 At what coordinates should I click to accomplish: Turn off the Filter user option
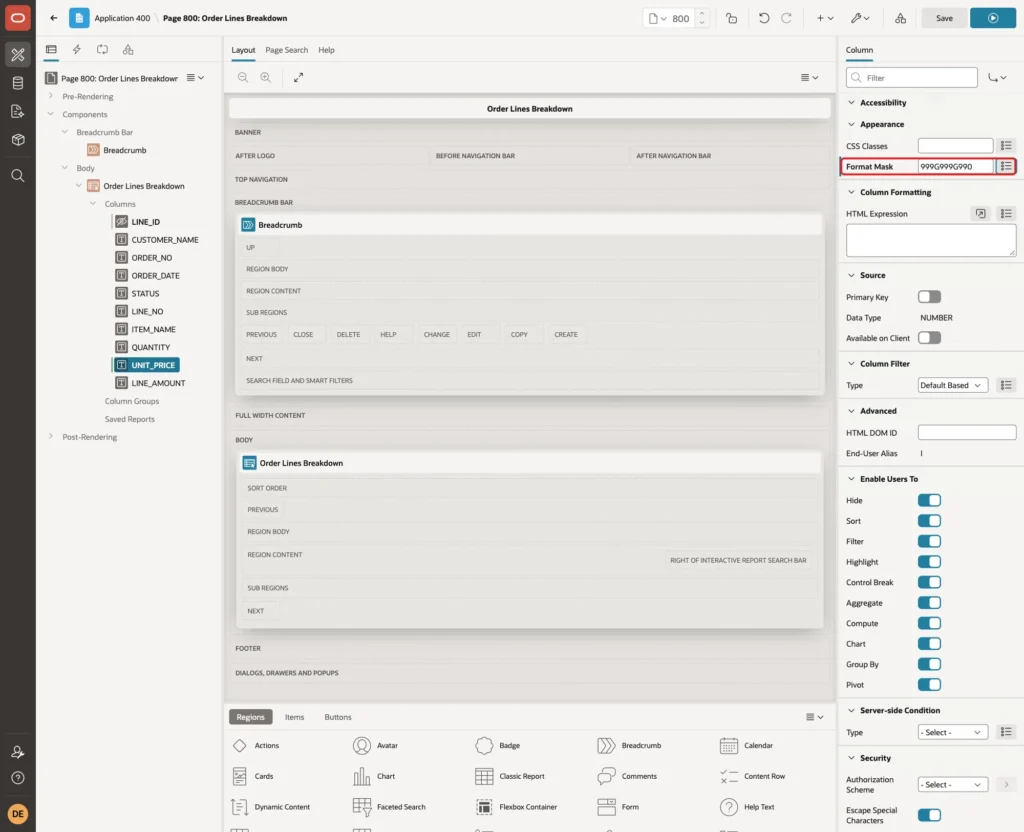point(929,541)
